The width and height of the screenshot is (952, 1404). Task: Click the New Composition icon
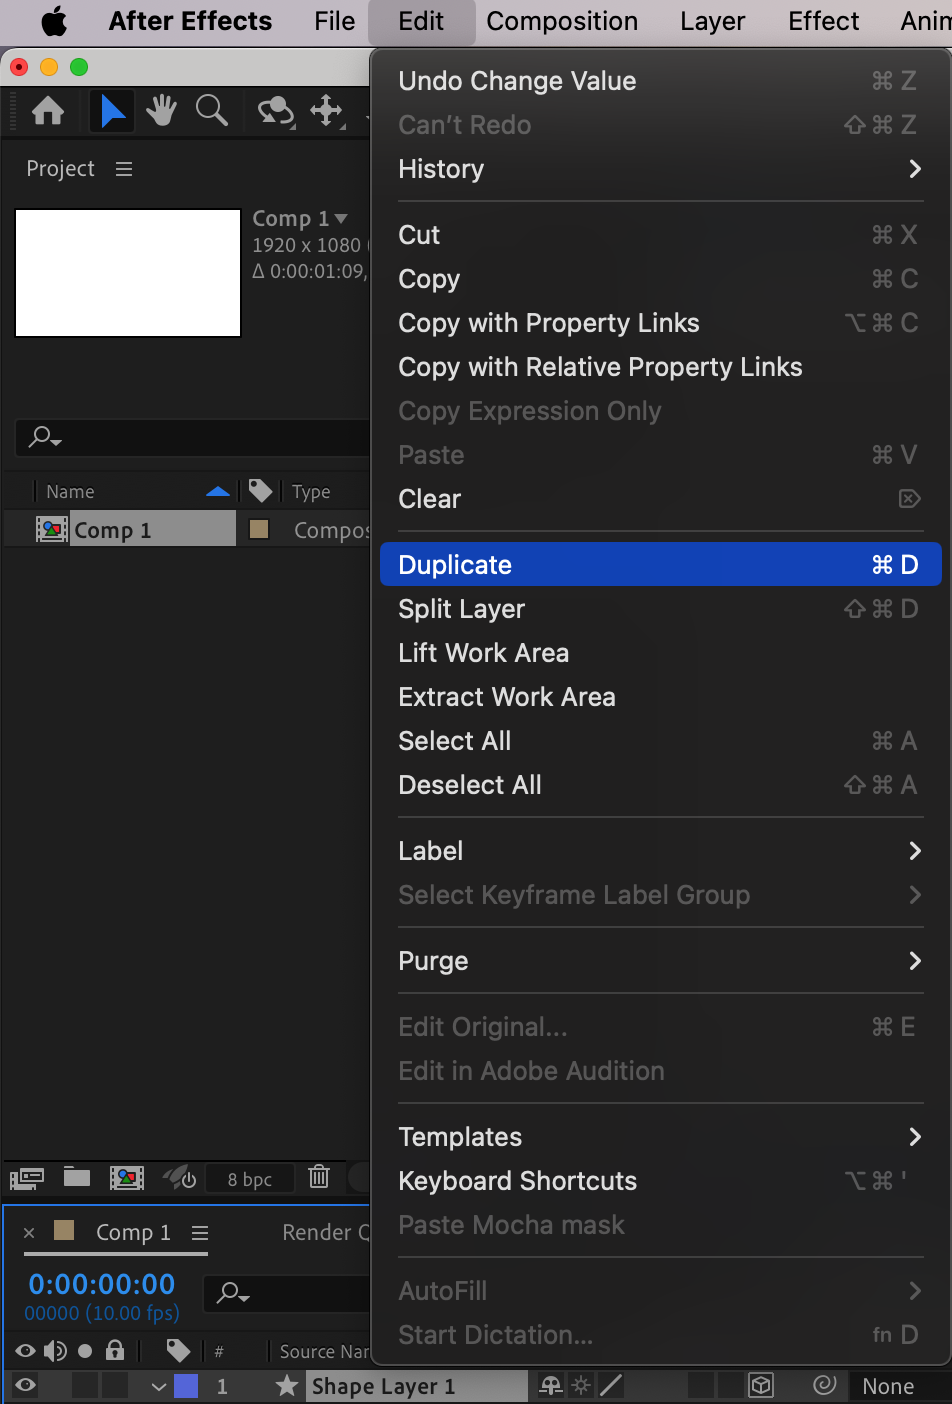[127, 1177]
